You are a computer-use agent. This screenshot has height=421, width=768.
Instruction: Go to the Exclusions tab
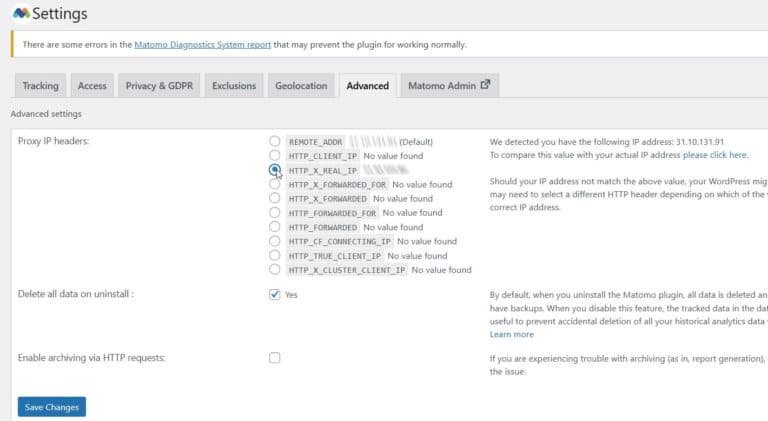coord(234,86)
